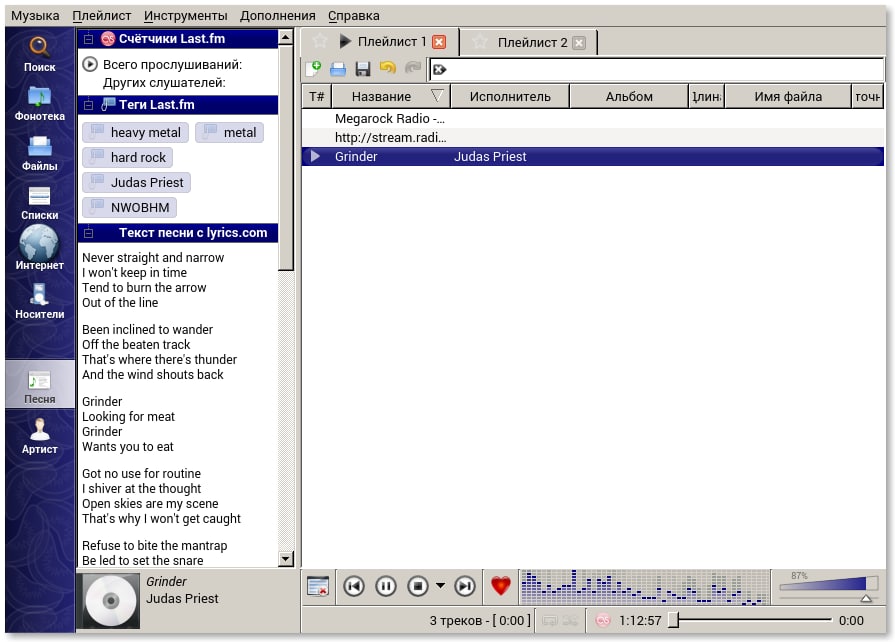Click the Last.fm scrobble icon in status bar
The width and height of the screenshot is (895, 642).
603,620
